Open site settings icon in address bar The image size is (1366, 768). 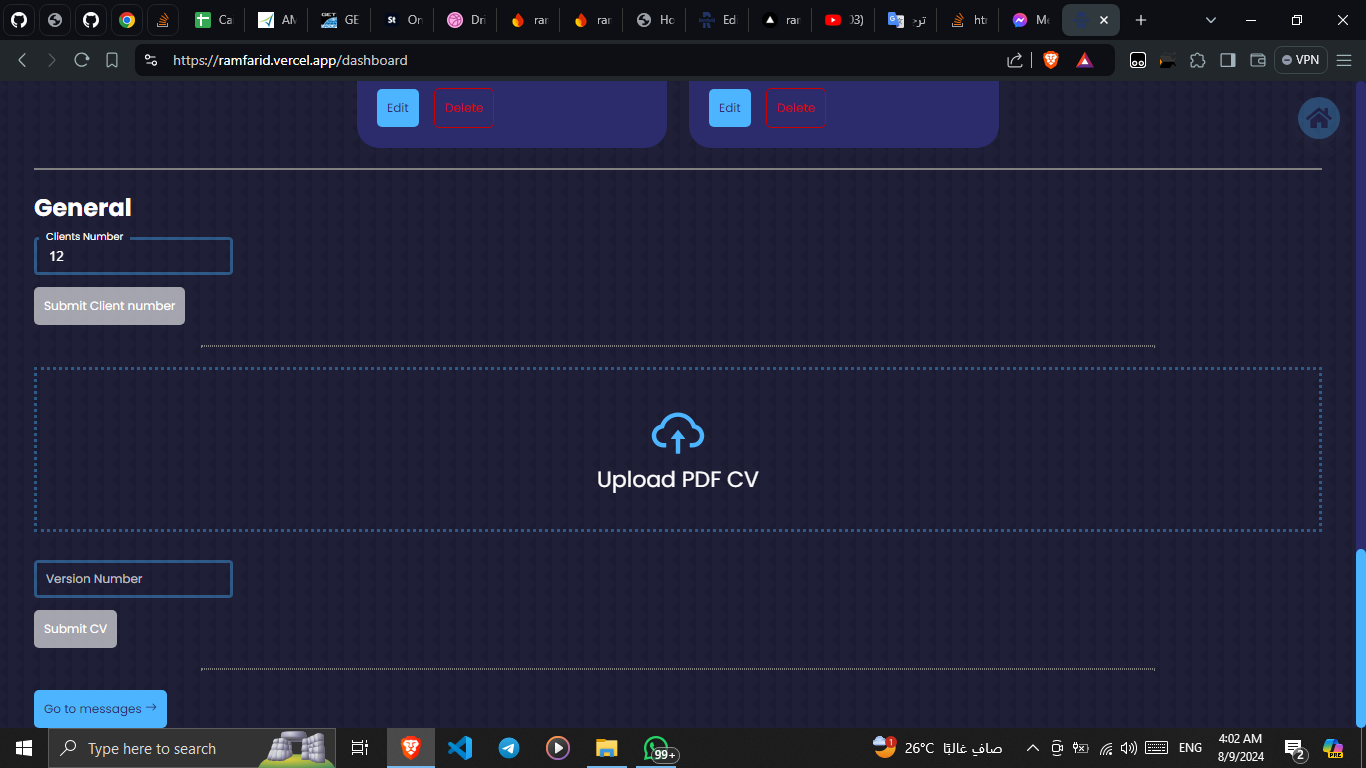coord(151,60)
